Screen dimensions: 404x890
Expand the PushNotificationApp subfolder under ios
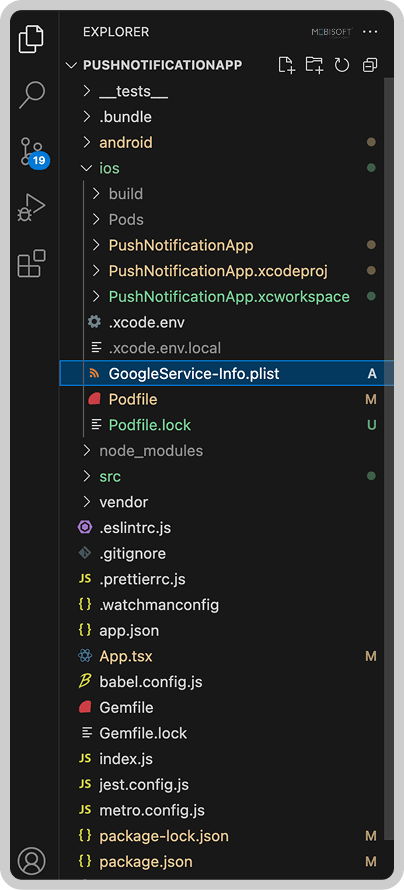(x=96, y=245)
